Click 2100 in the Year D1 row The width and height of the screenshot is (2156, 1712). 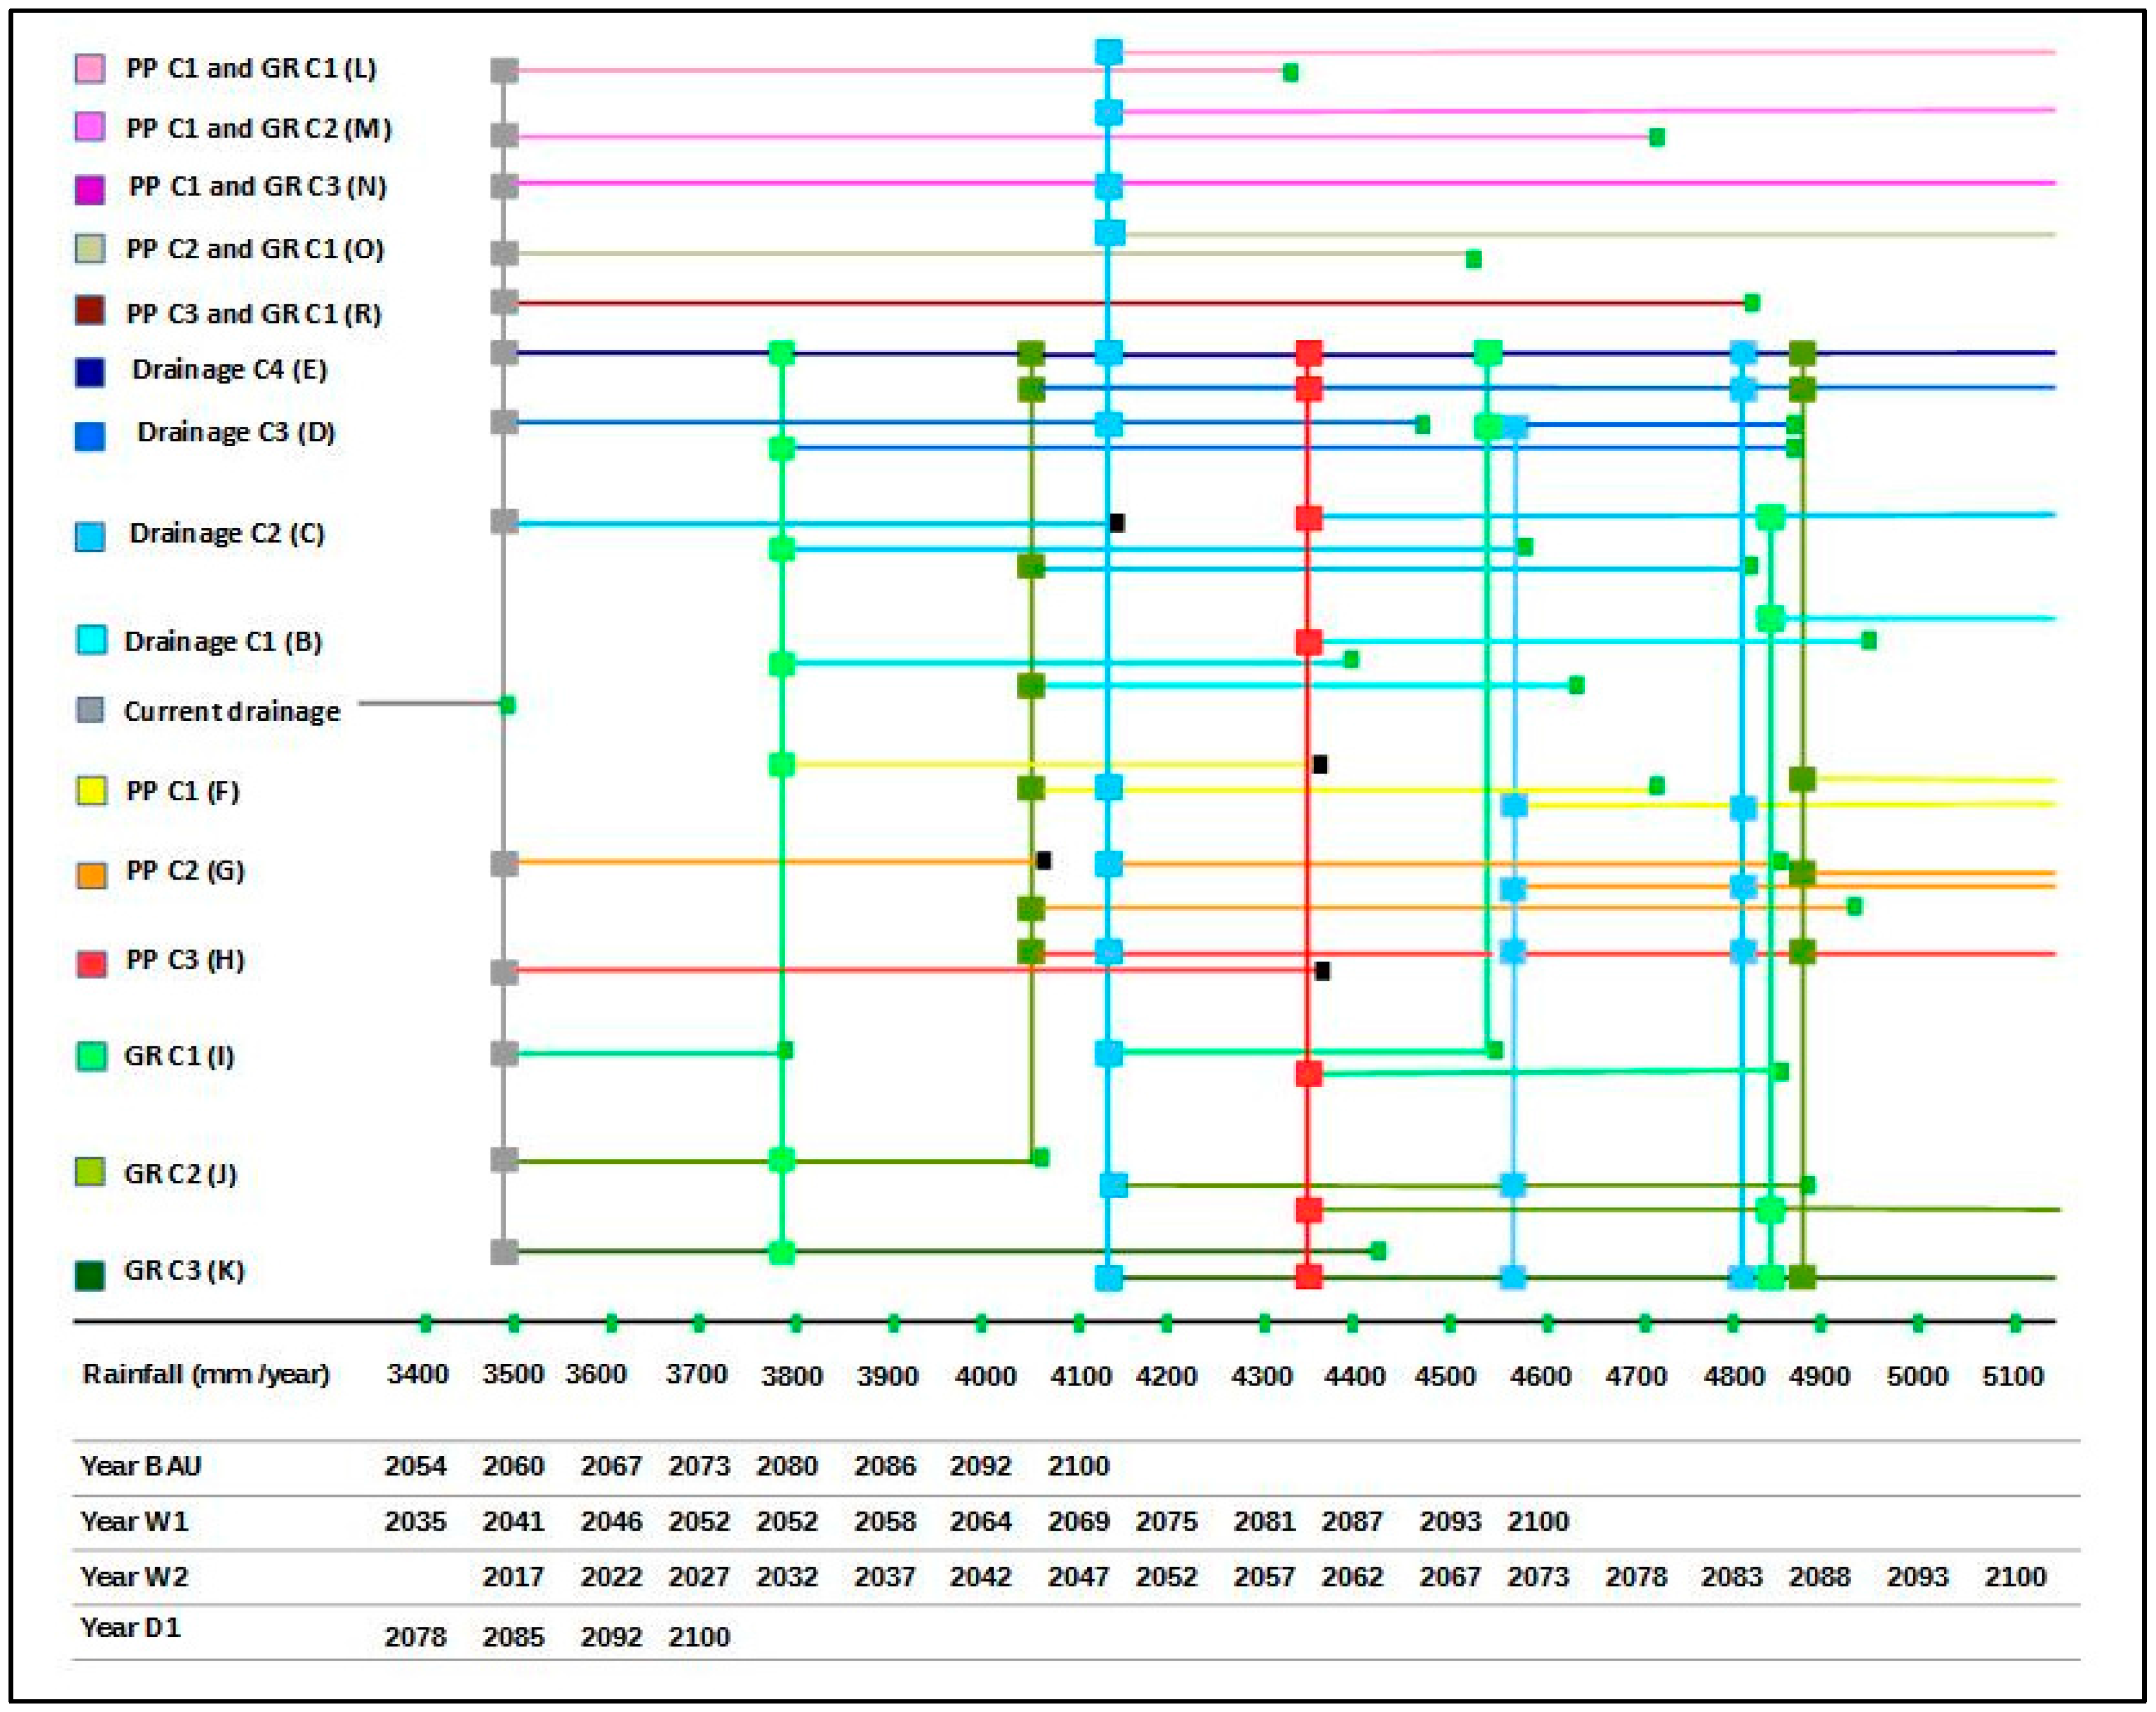click(x=699, y=1637)
